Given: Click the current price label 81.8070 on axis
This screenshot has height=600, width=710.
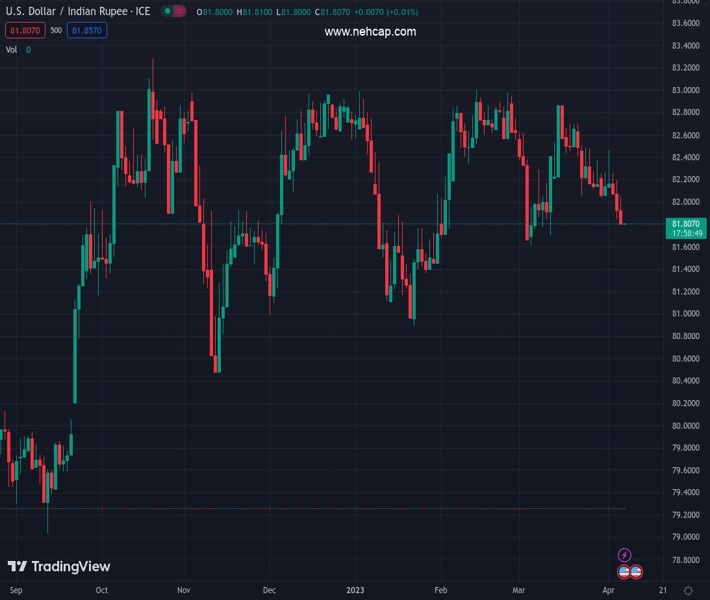Looking at the screenshot, I should pyautogui.click(x=685, y=224).
